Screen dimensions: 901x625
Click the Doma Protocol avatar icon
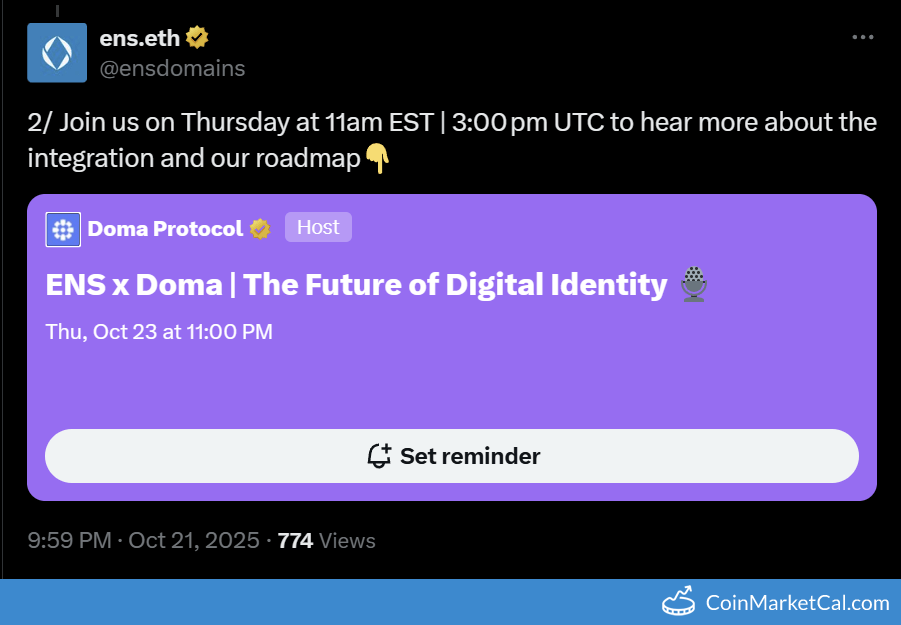[x=63, y=229]
